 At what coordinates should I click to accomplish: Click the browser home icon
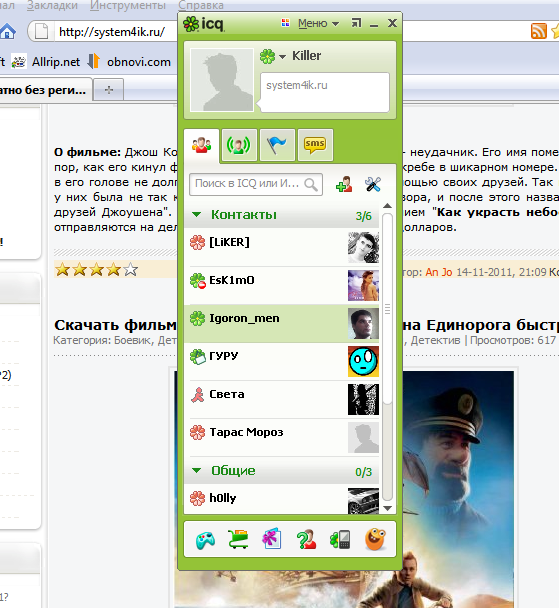pyautogui.click(x=8, y=31)
